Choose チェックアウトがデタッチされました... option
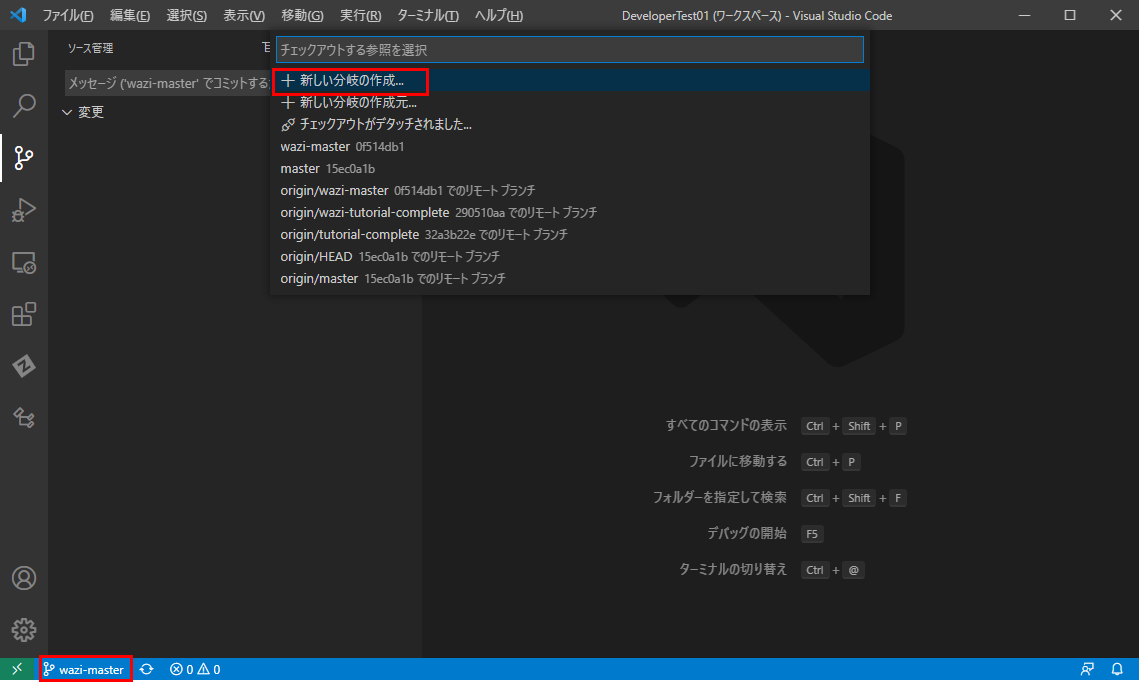Viewport: 1139px width, 682px height. (x=570, y=124)
